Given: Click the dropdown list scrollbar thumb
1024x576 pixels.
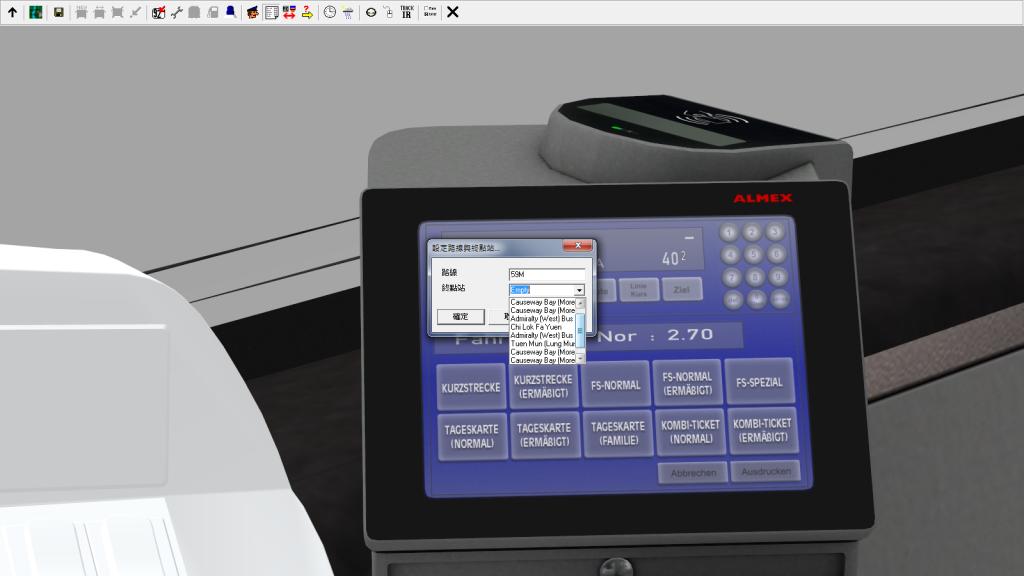Looking at the screenshot, I should click(x=580, y=330).
